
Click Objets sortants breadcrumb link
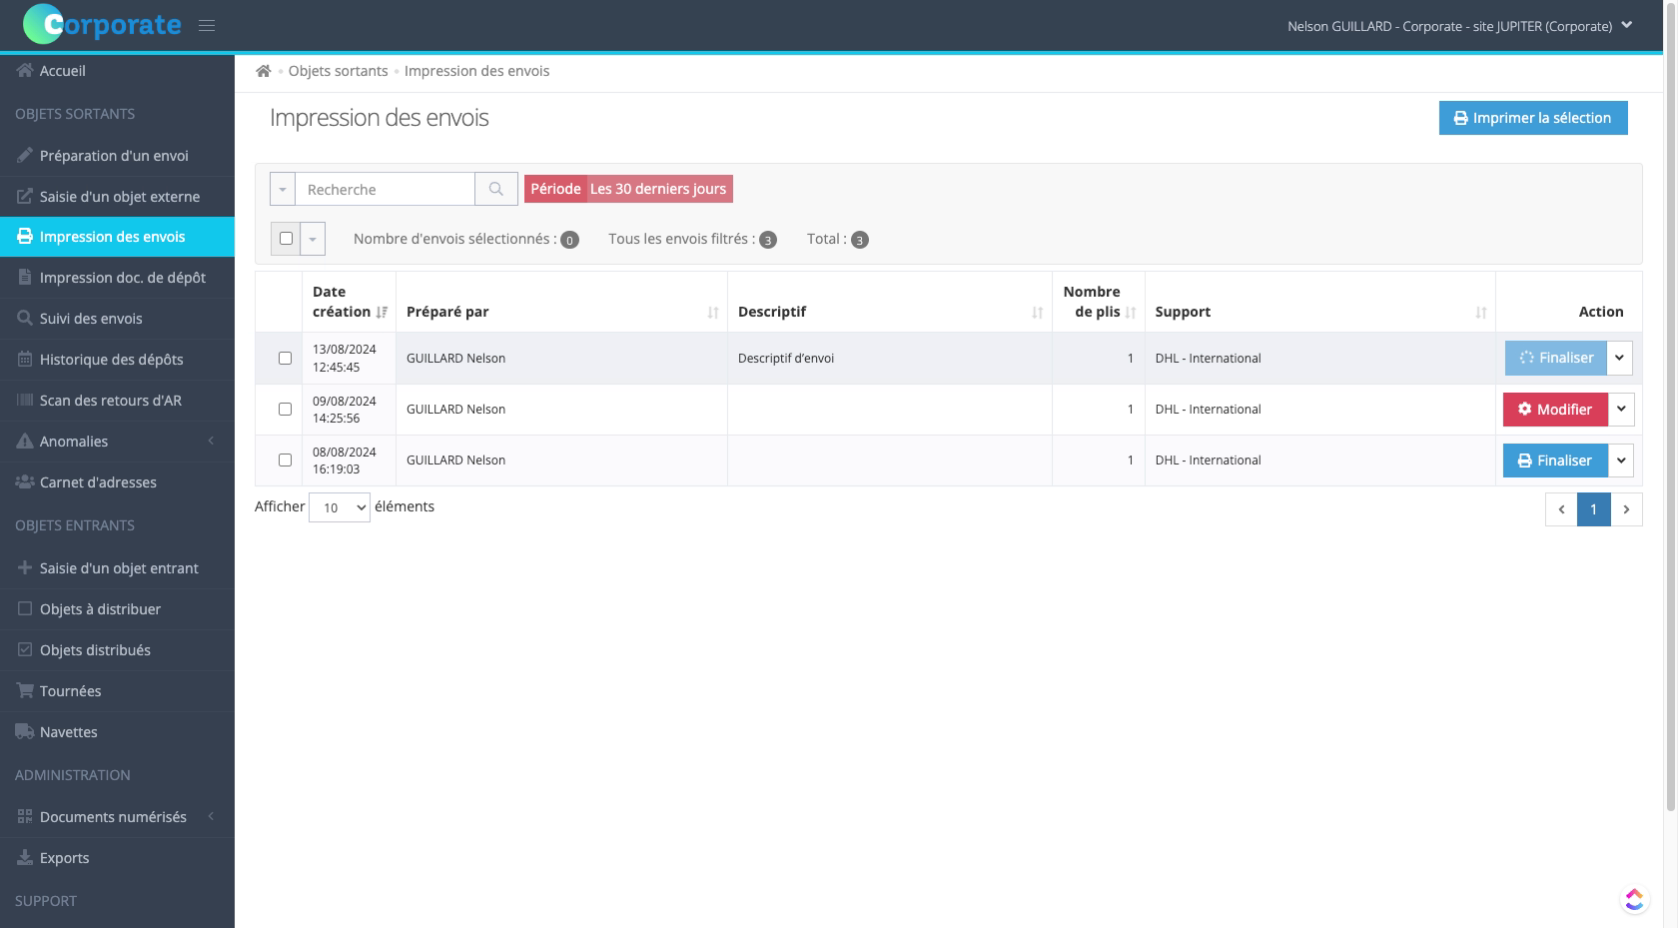coord(338,71)
